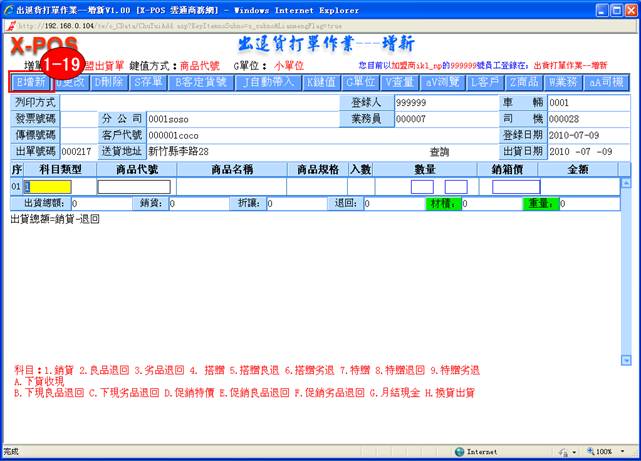Viewport: 641px width, 461px height.
Task: Click the S存單 save order button
Action: [146, 81]
